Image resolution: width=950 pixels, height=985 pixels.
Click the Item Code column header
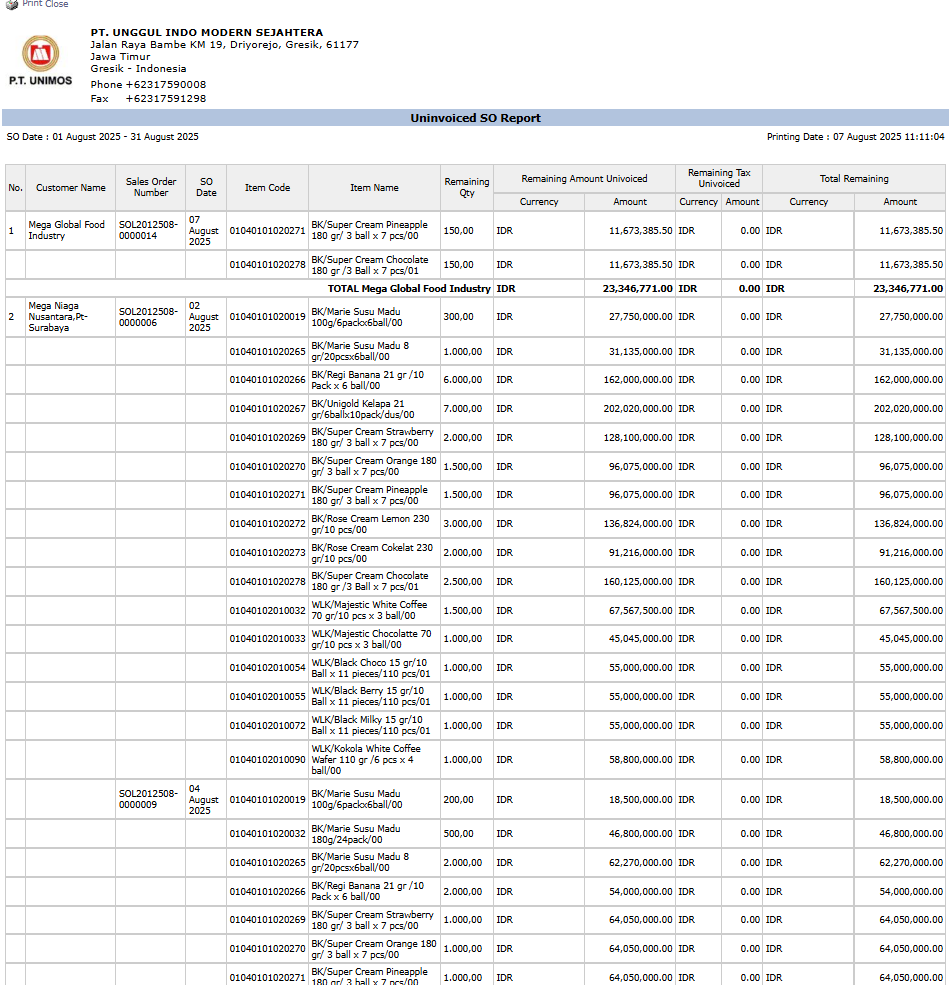(267, 188)
